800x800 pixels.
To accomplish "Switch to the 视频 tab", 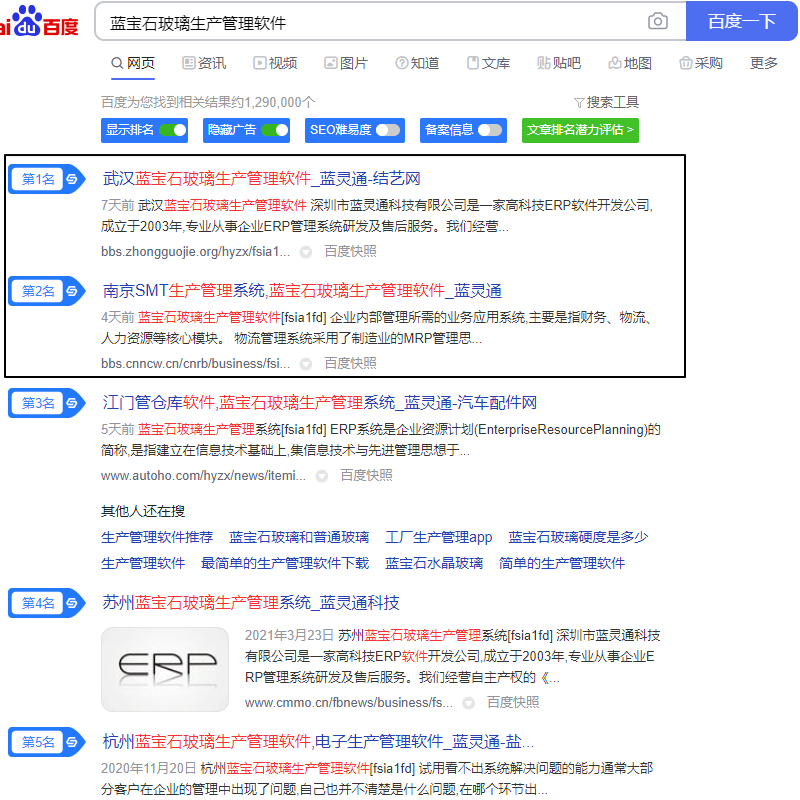I will coord(275,63).
